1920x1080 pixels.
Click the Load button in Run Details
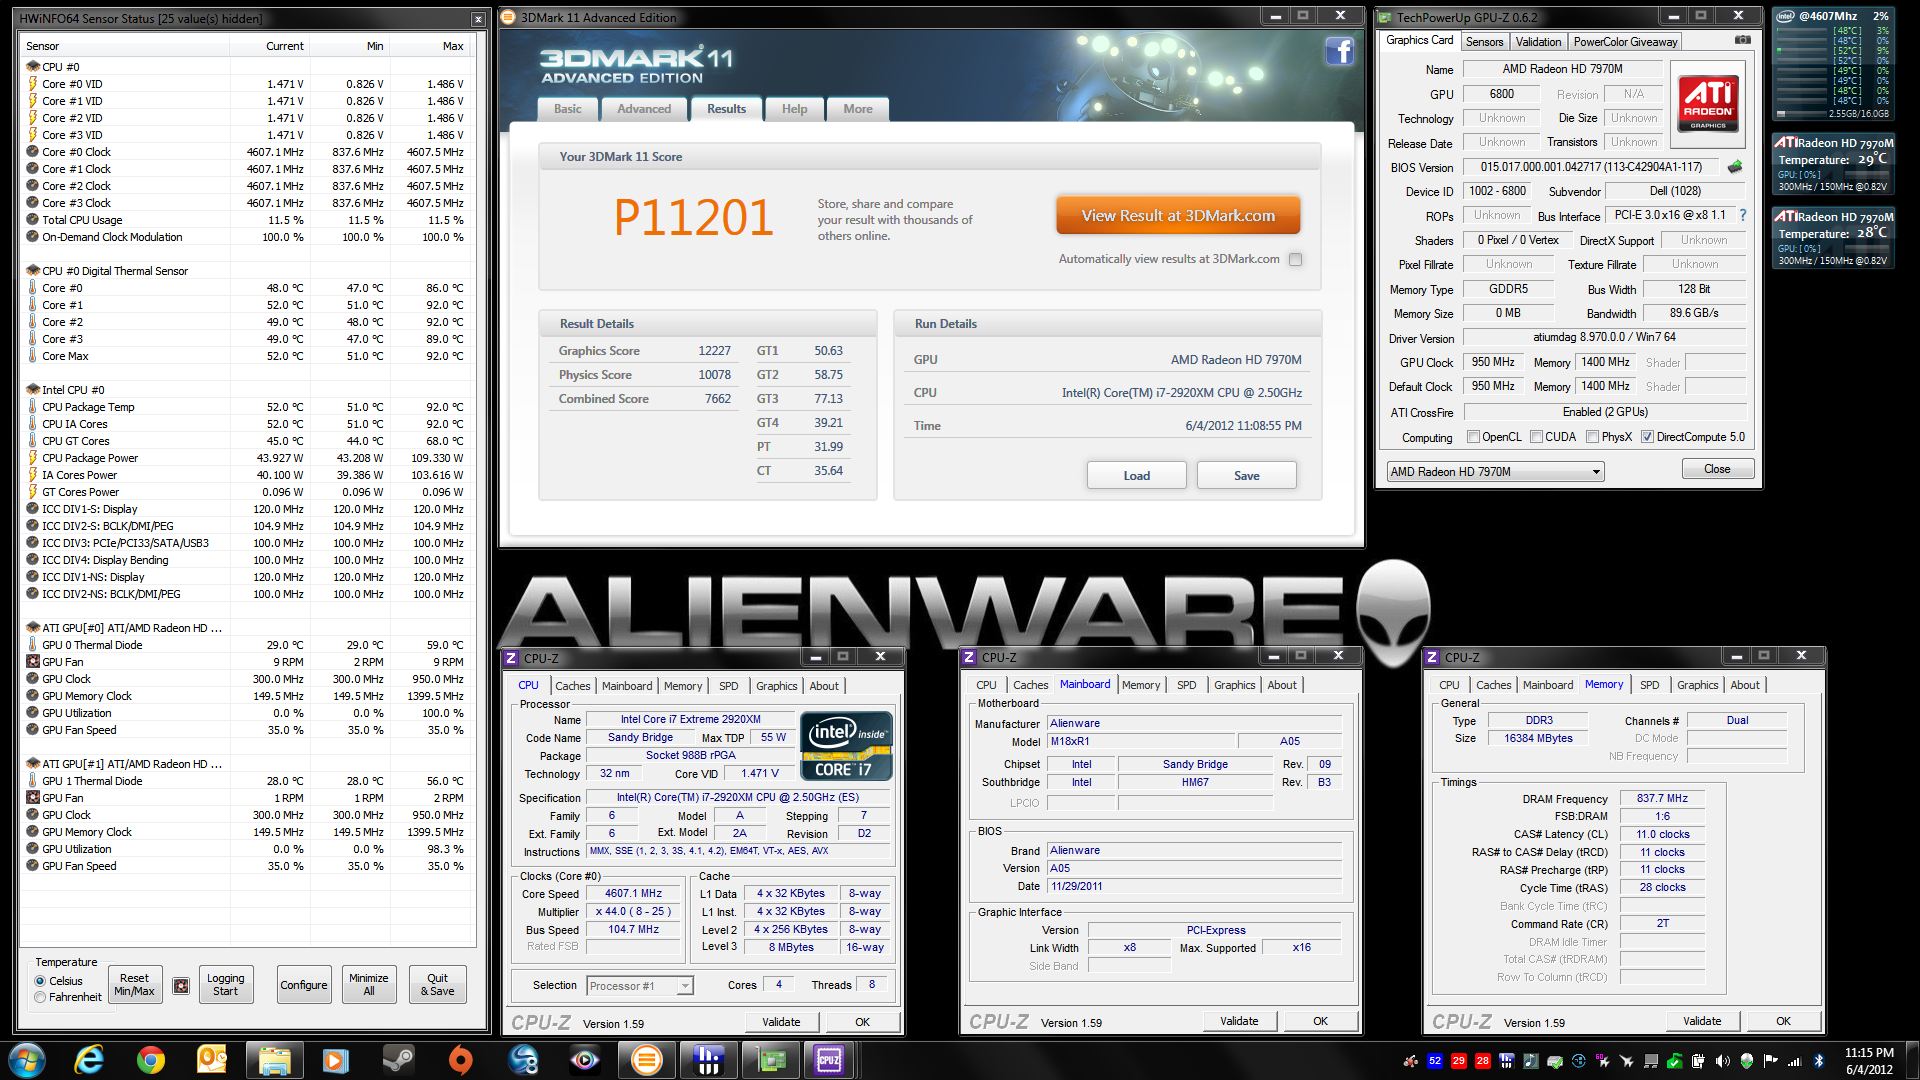(1136, 475)
